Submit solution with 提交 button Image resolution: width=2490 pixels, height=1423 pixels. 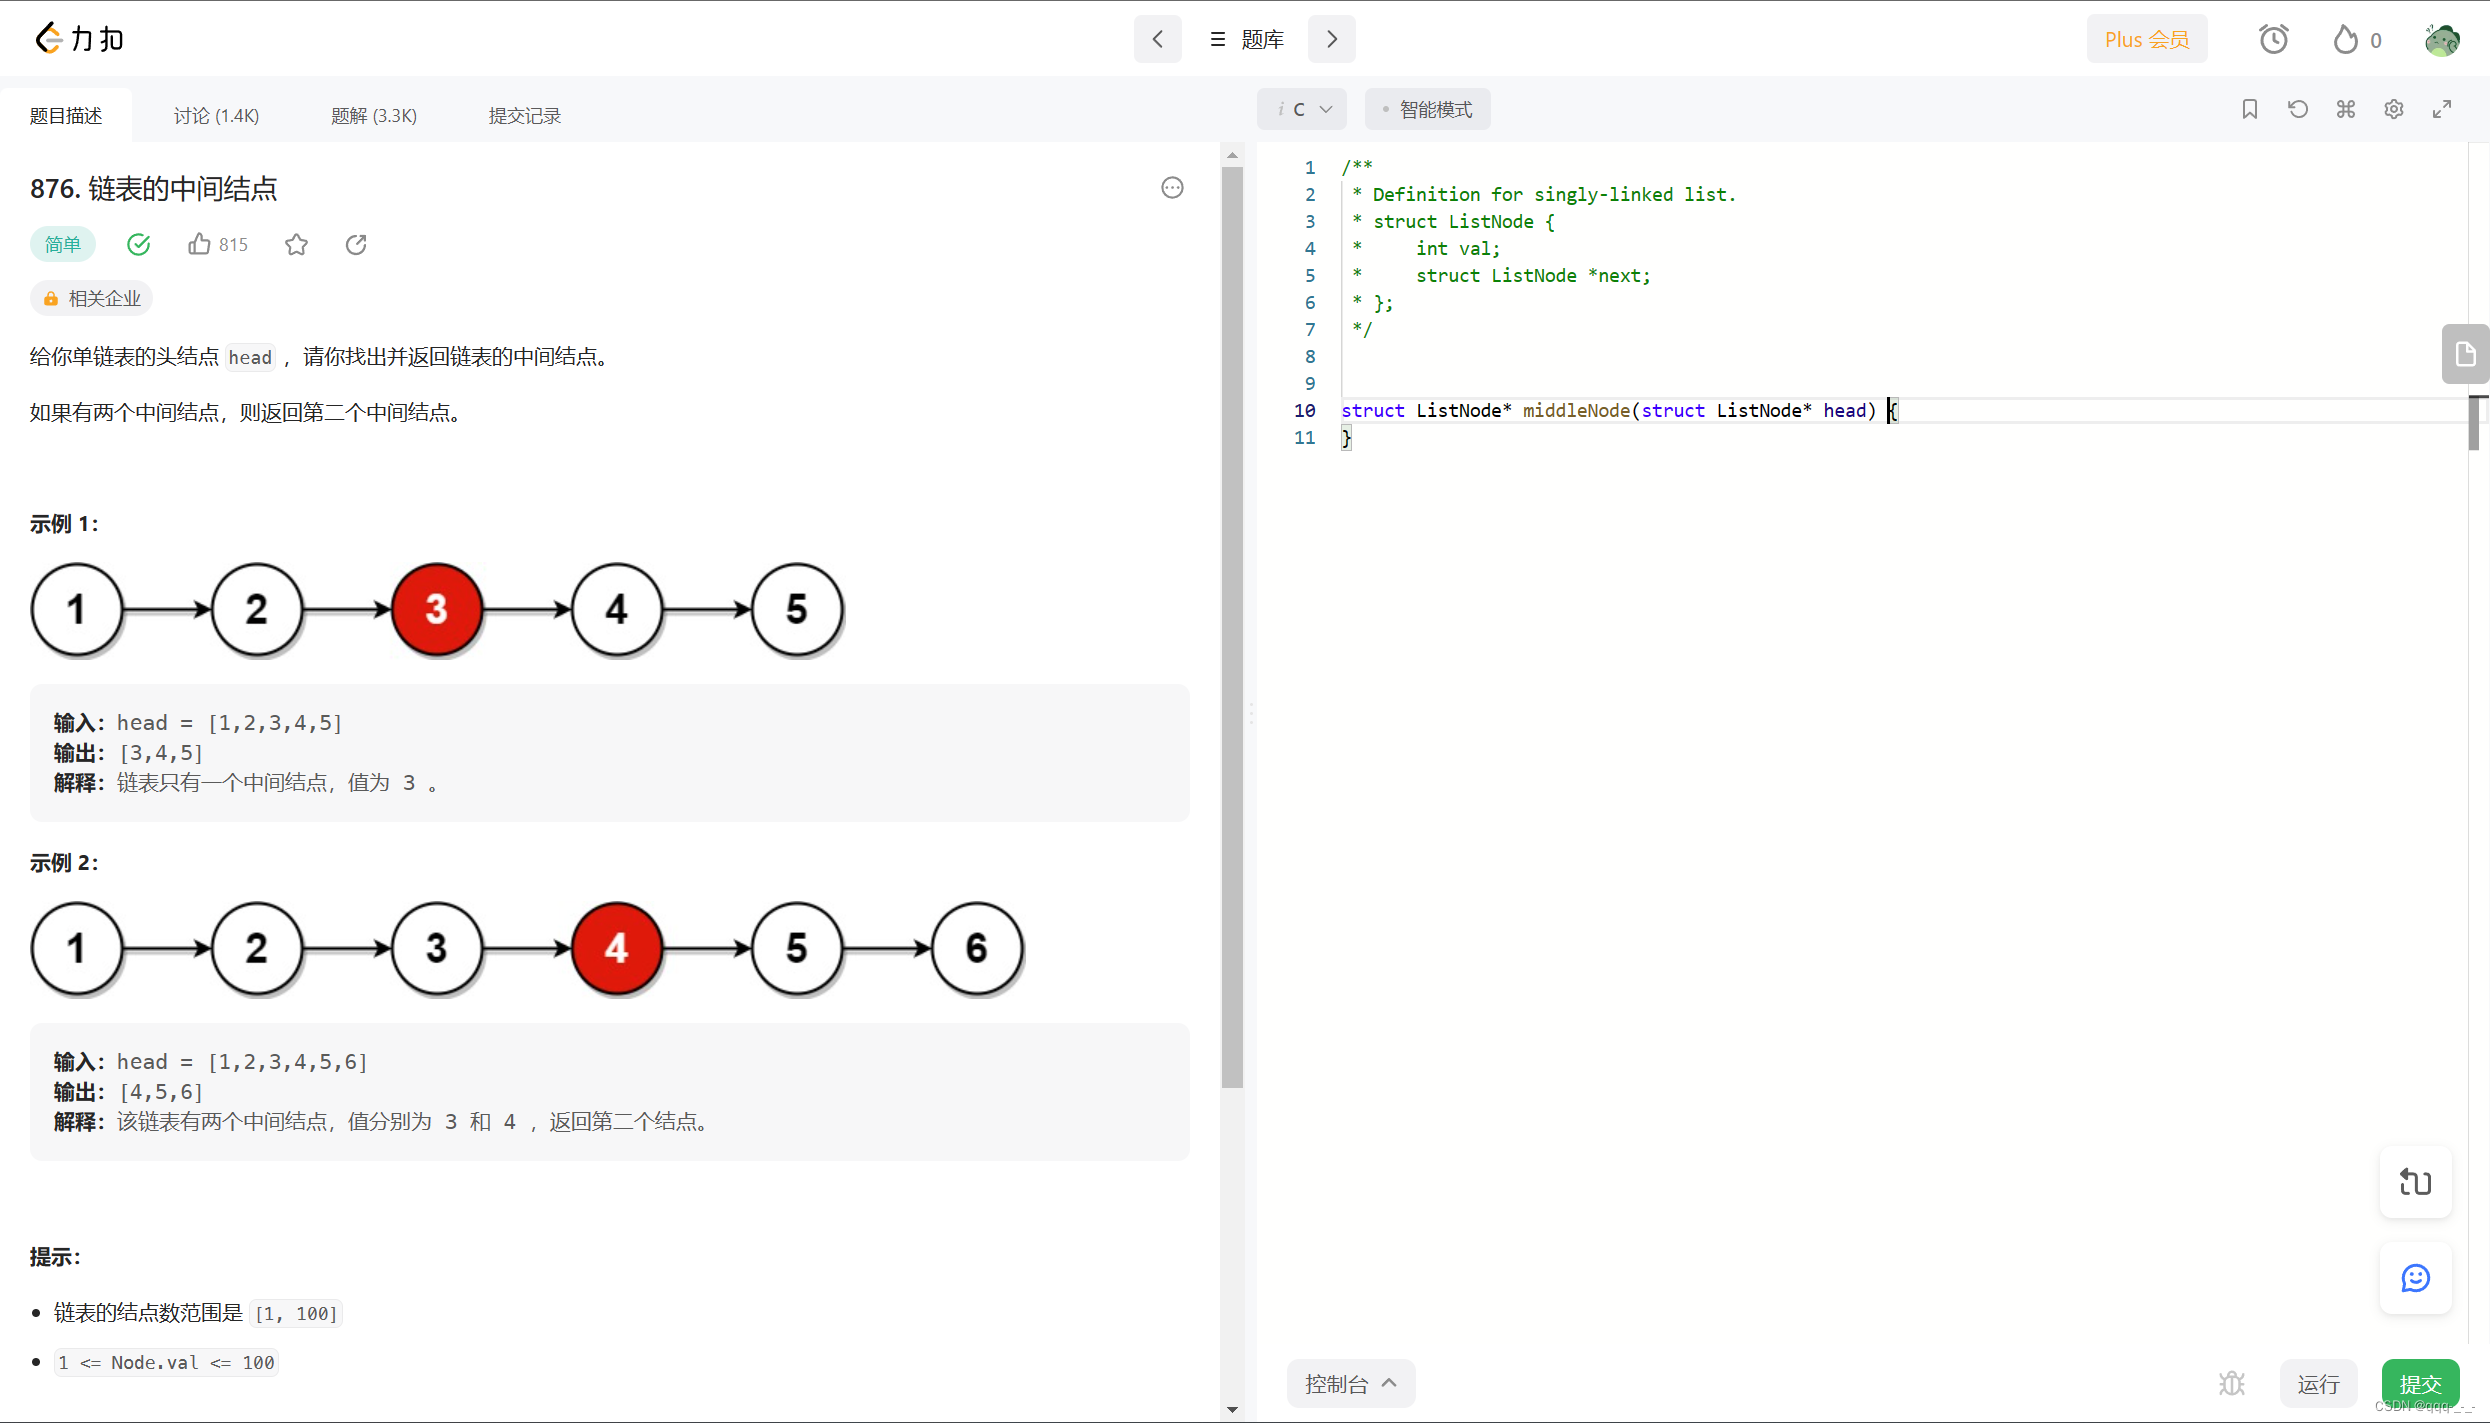(x=2420, y=1384)
